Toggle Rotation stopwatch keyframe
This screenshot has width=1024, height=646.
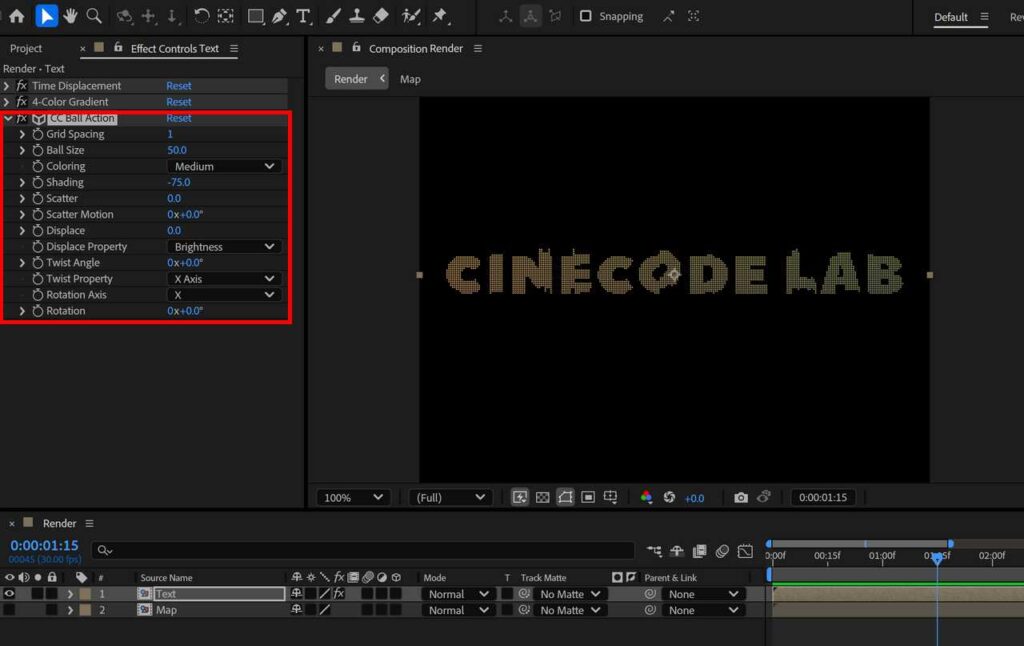(x=38, y=311)
